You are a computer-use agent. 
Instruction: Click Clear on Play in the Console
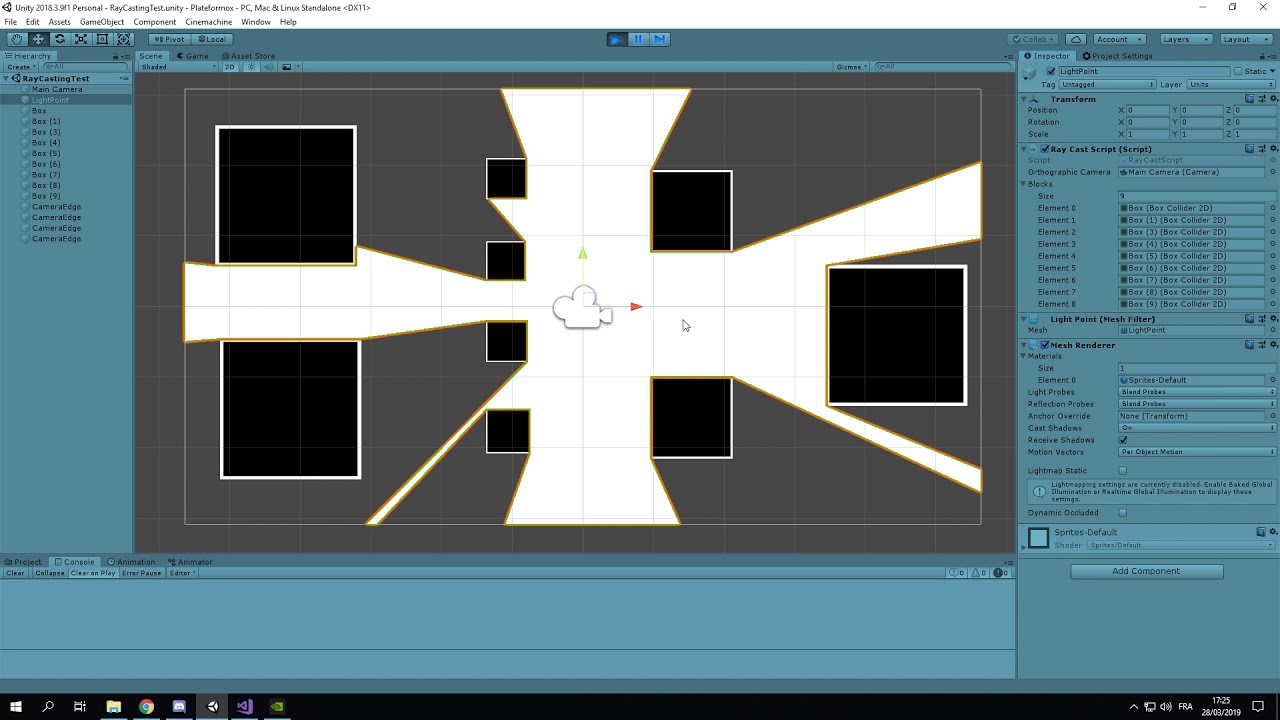tap(93, 573)
